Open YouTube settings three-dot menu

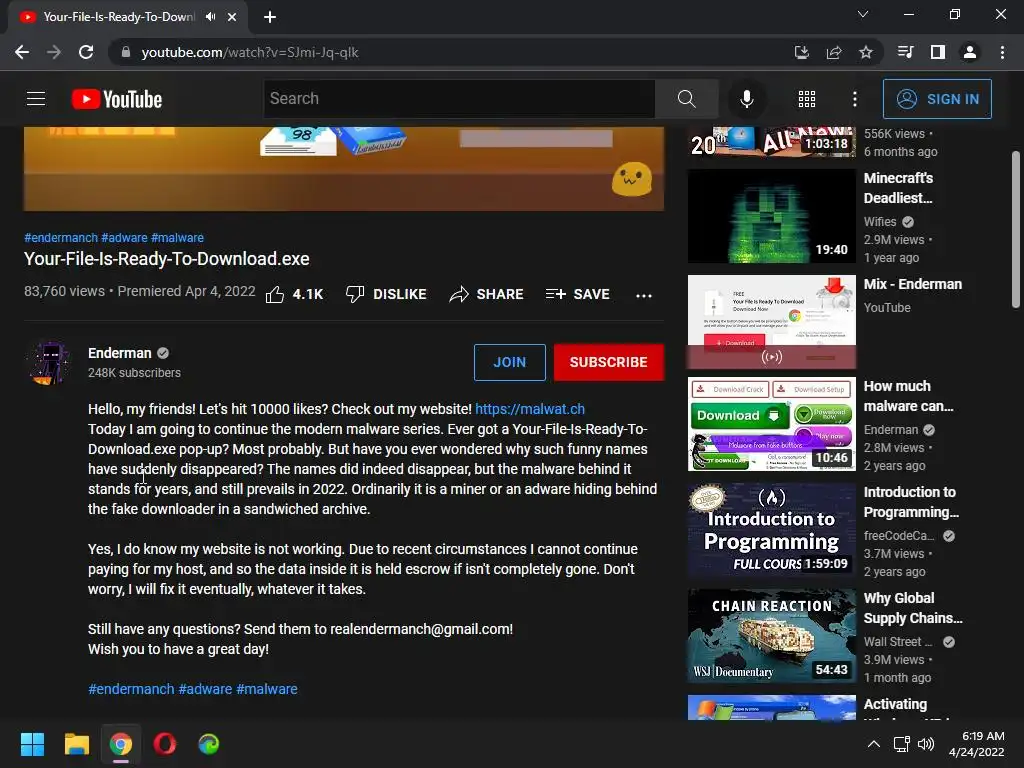(855, 99)
